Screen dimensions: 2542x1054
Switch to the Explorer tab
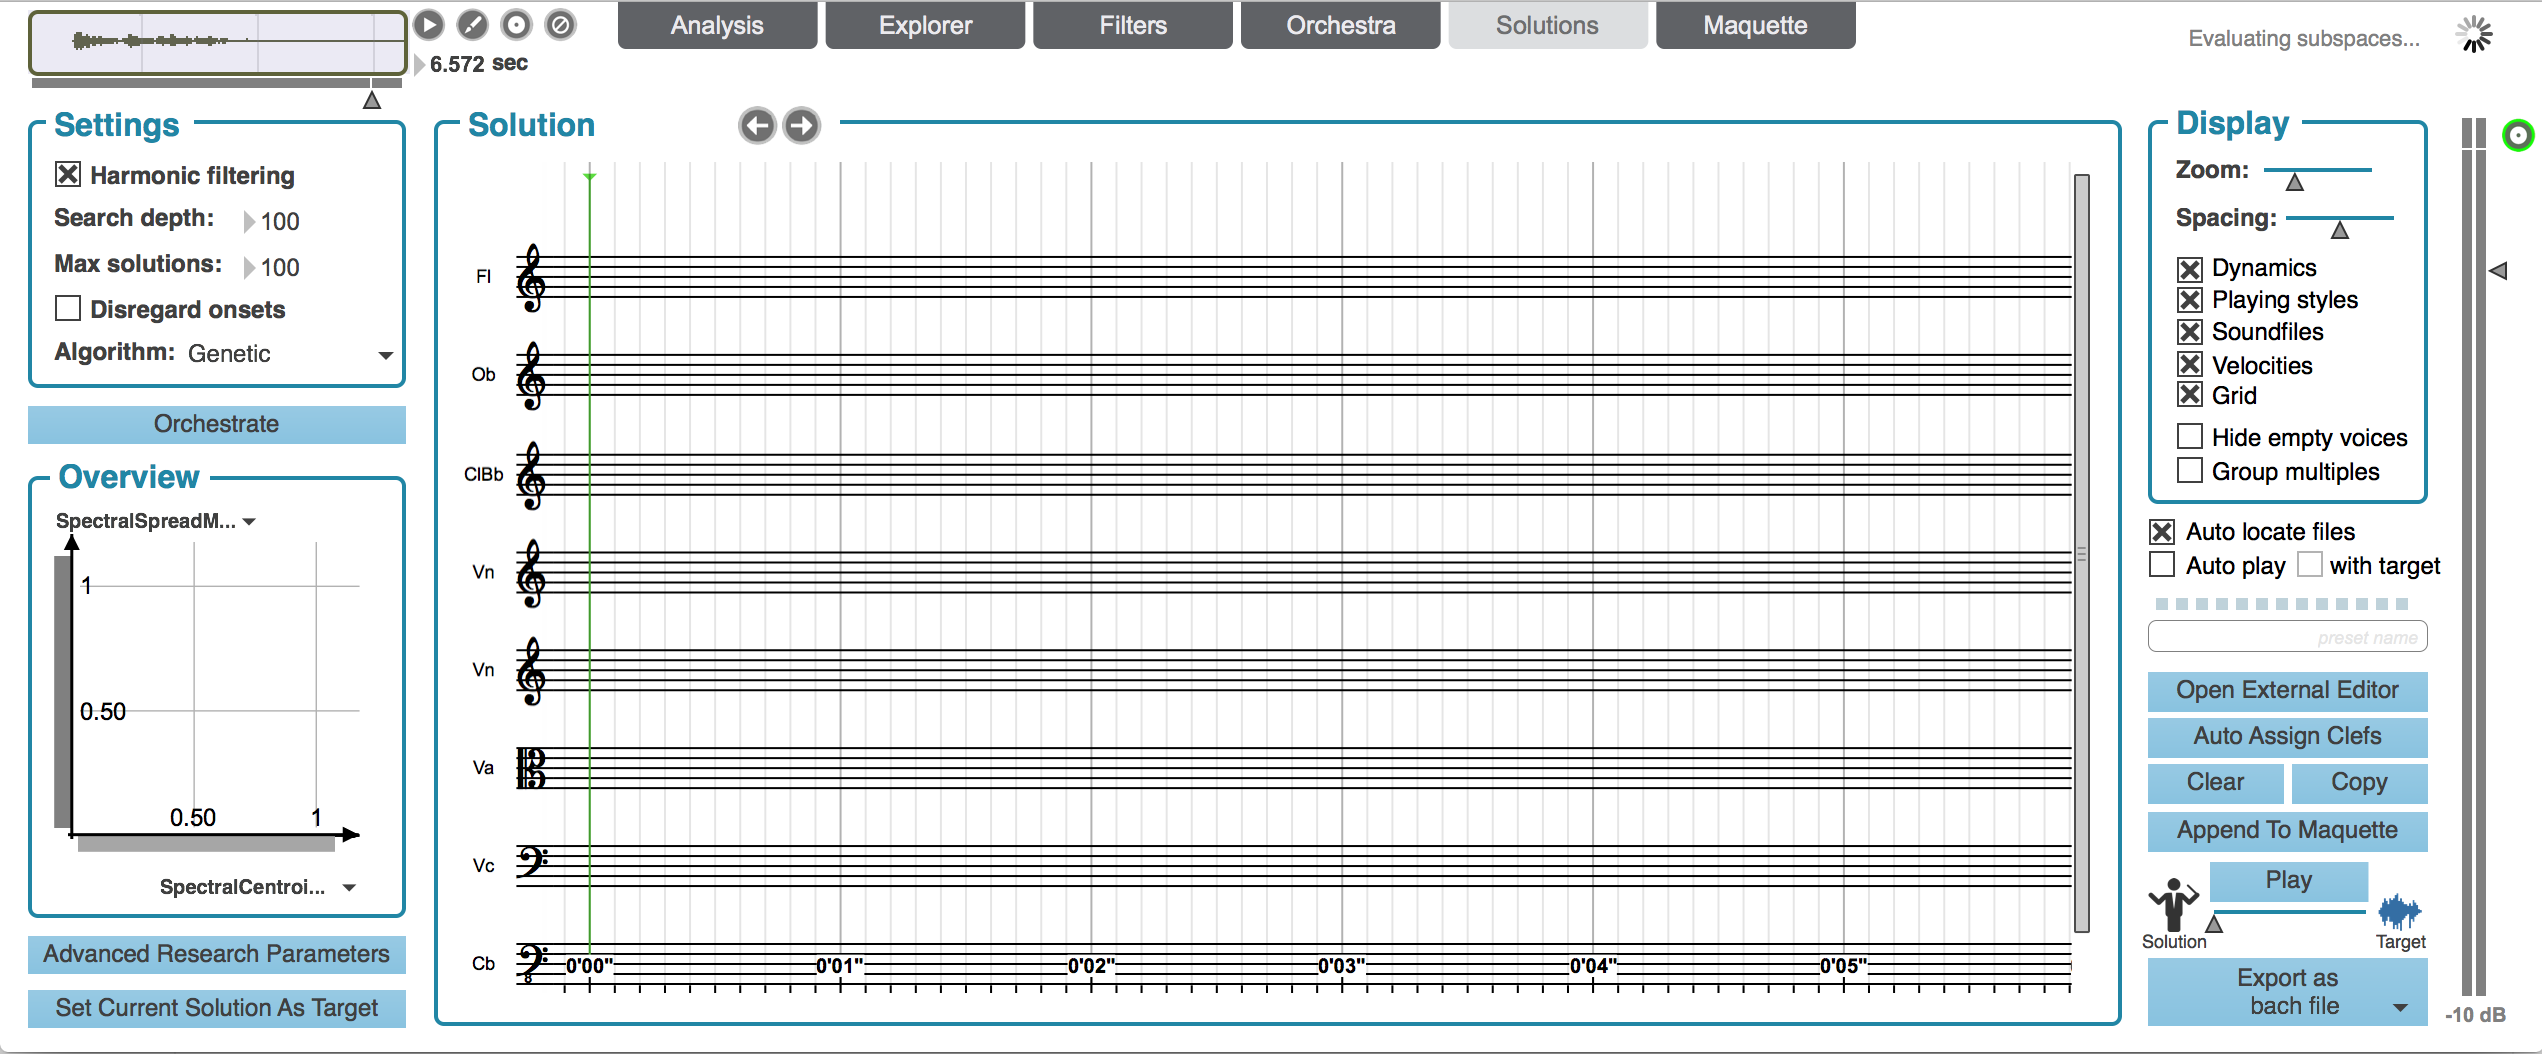[925, 25]
